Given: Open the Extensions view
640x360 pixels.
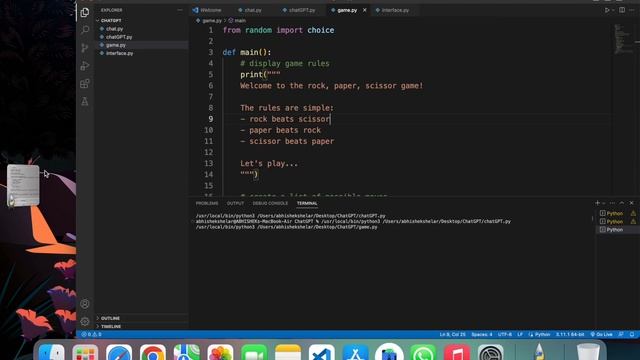Looking at the screenshot, I should coord(85,84).
